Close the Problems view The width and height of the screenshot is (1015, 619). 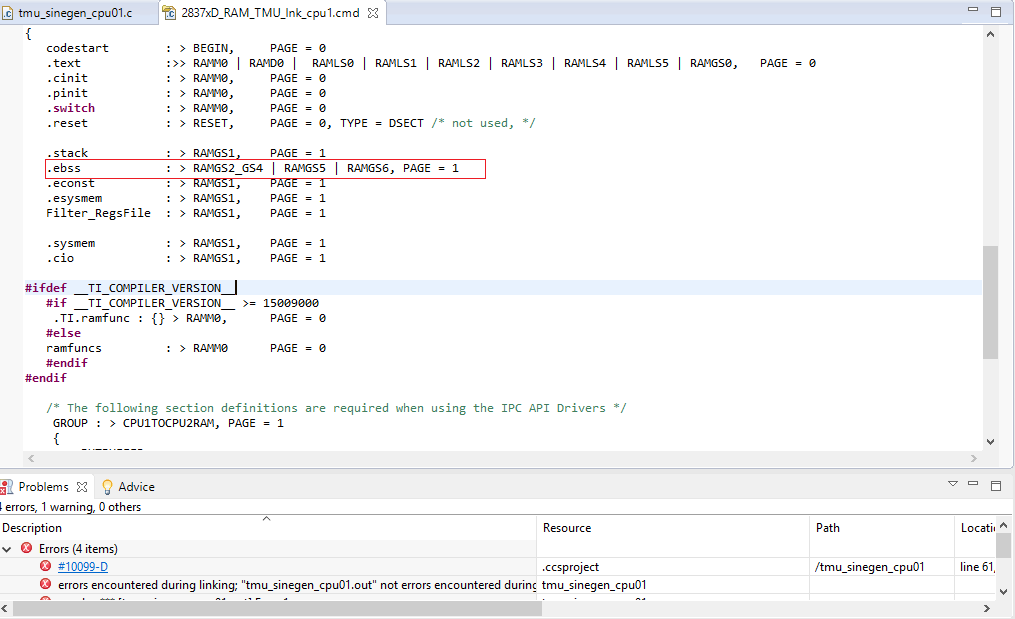82,487
